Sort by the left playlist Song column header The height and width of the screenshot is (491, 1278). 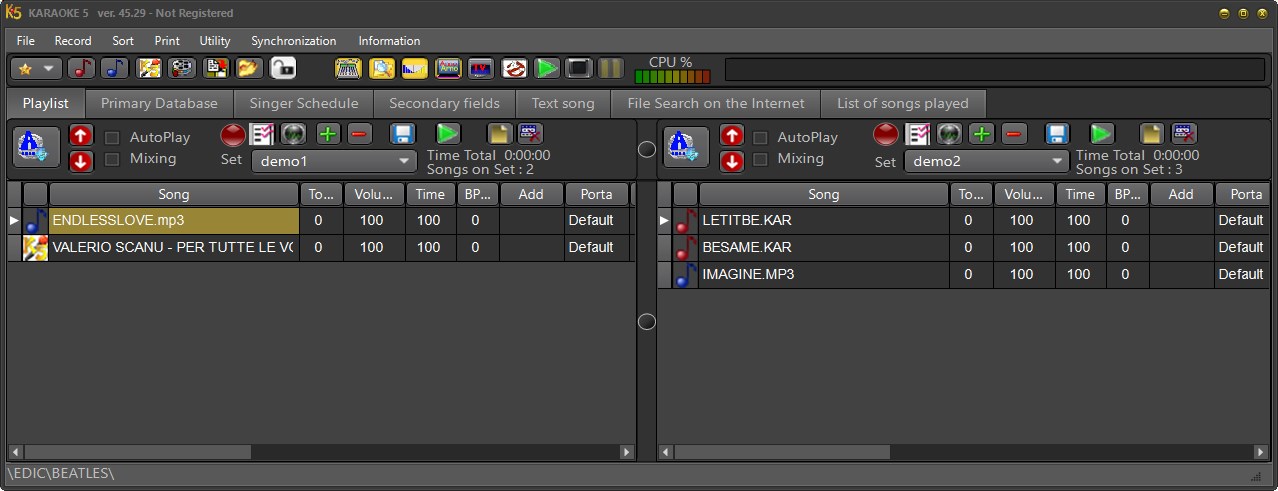(x=173, y=194)
